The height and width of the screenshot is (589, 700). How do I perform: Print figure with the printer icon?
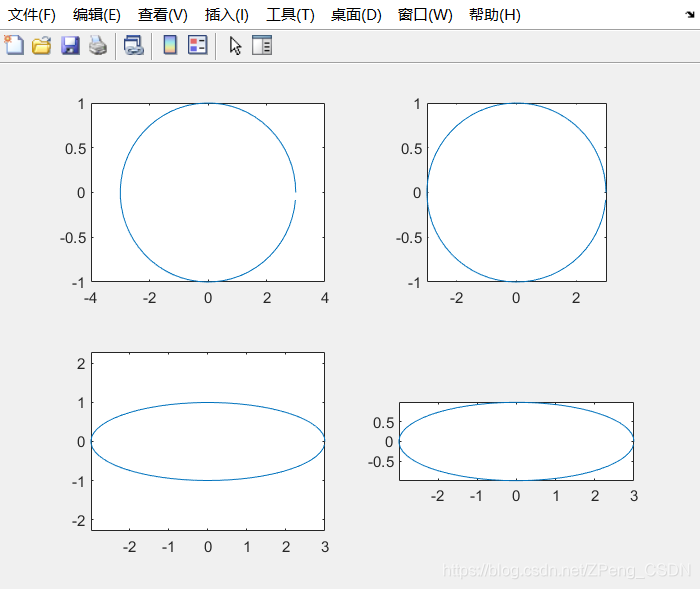click(x=98, y=46)
